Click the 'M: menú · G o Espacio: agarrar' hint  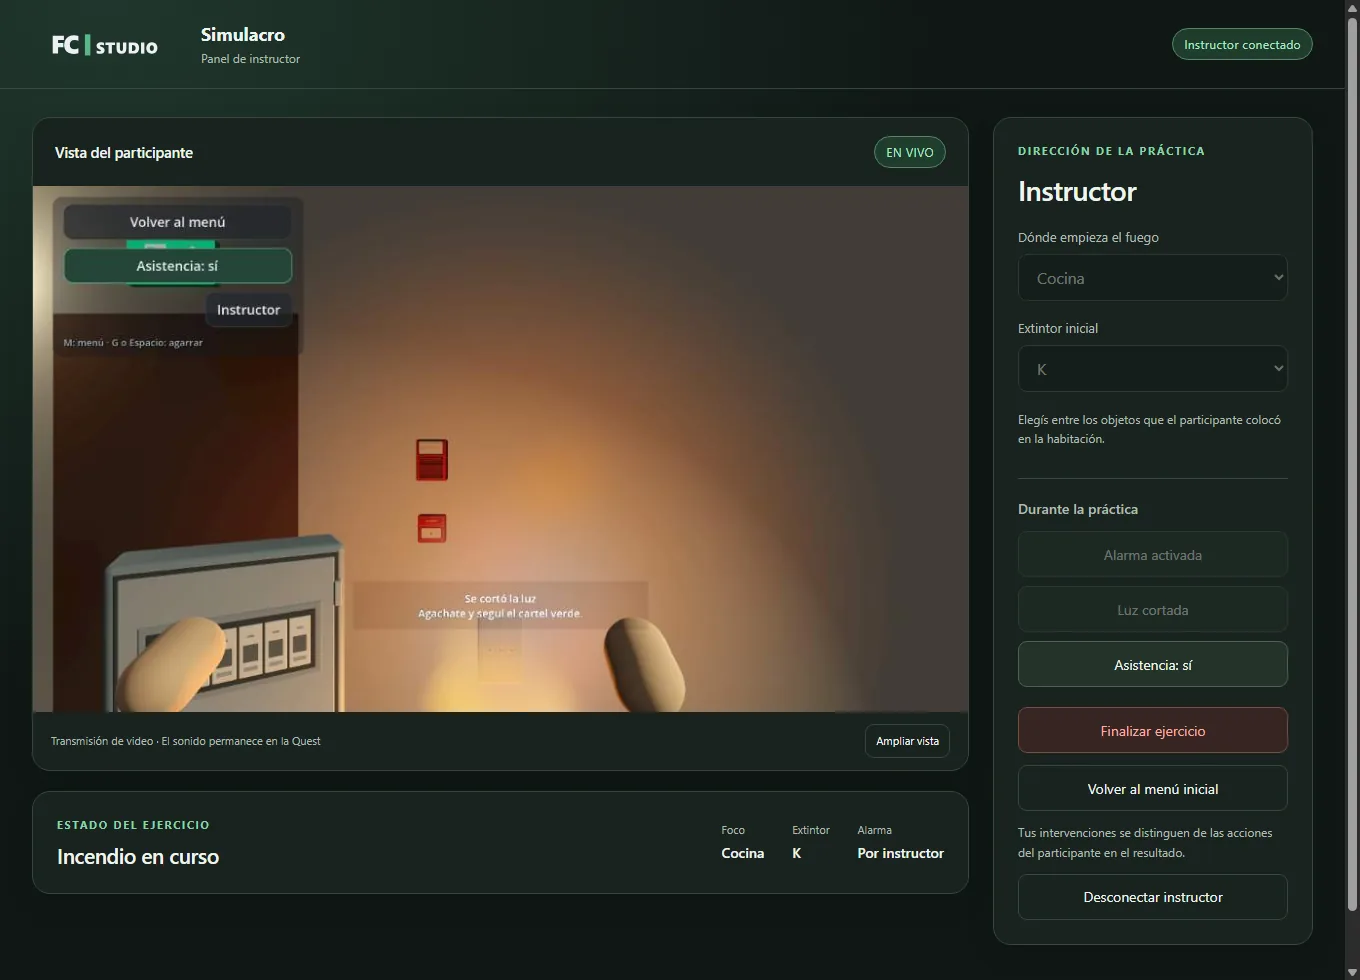pos(133,343)
